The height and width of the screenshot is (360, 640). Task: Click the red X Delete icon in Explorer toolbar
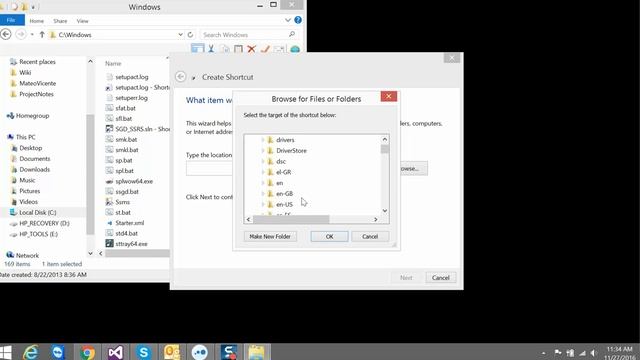[251, 49]
